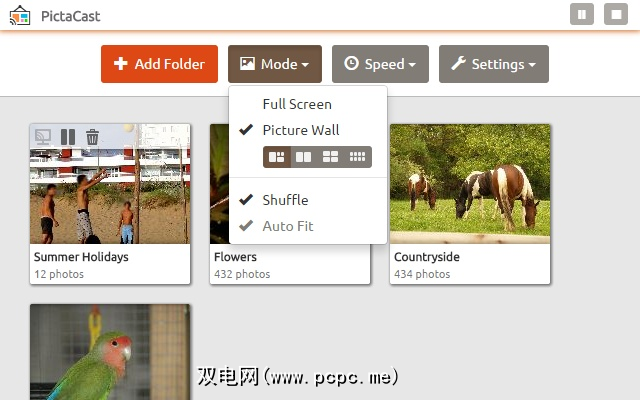Open the Flowers folder card
Image resolution: width=640 pixels, height=400 pixels.
290,264
